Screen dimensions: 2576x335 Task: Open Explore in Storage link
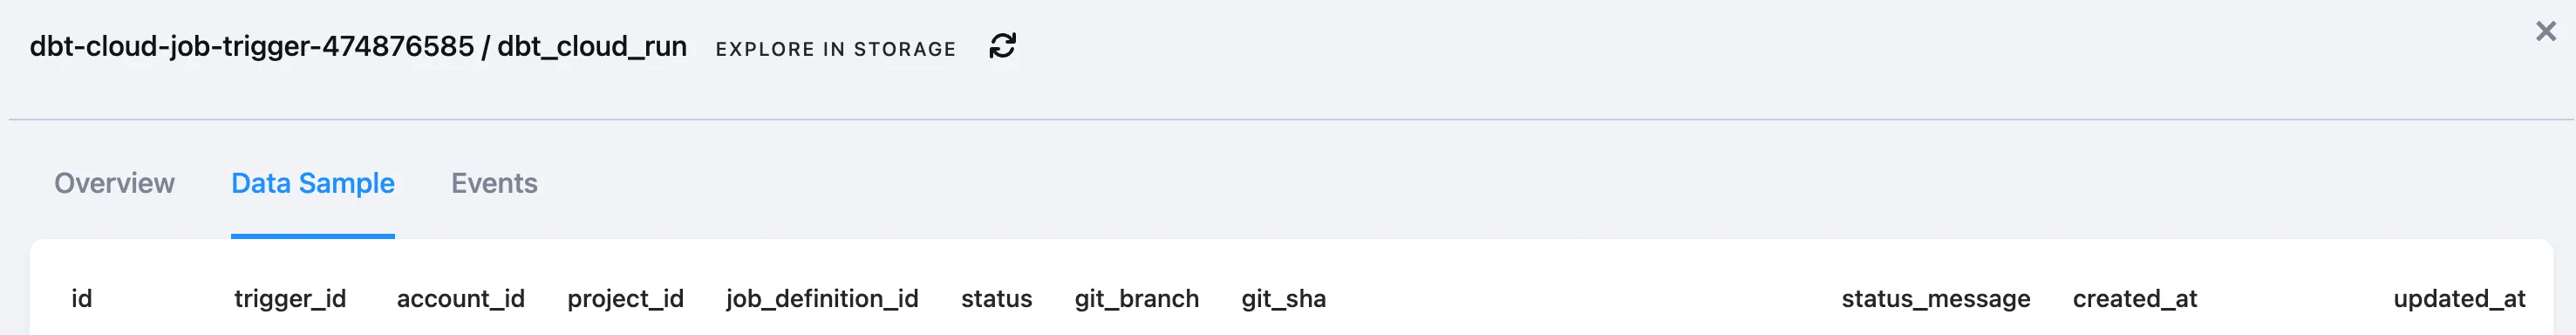(x=835, y=49)
